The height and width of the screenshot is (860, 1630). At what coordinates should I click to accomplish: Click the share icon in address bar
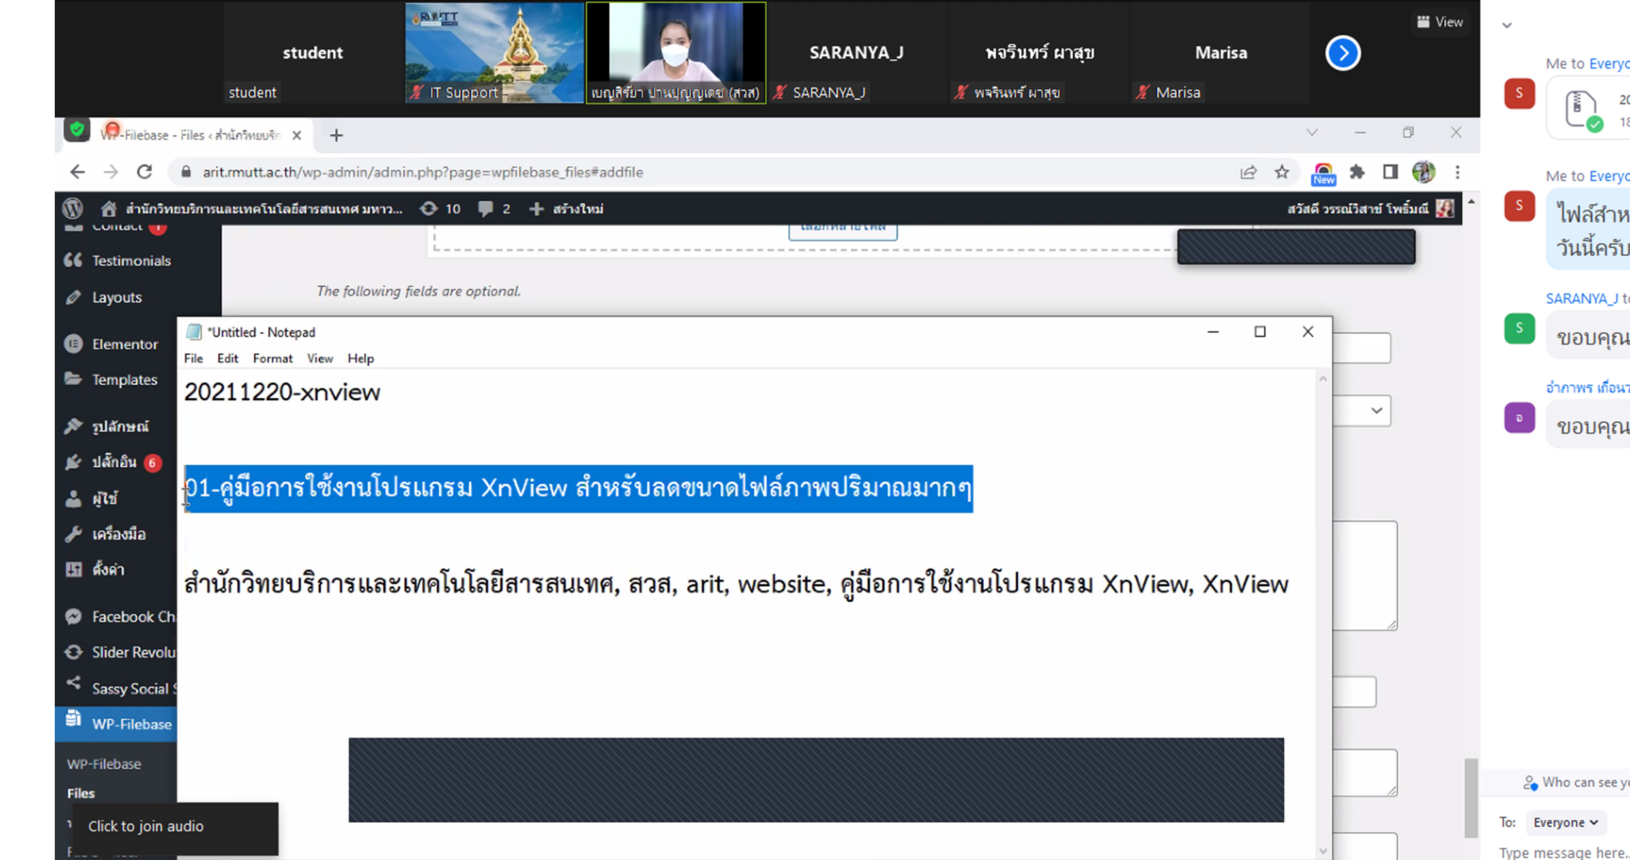pos(1248,172)
